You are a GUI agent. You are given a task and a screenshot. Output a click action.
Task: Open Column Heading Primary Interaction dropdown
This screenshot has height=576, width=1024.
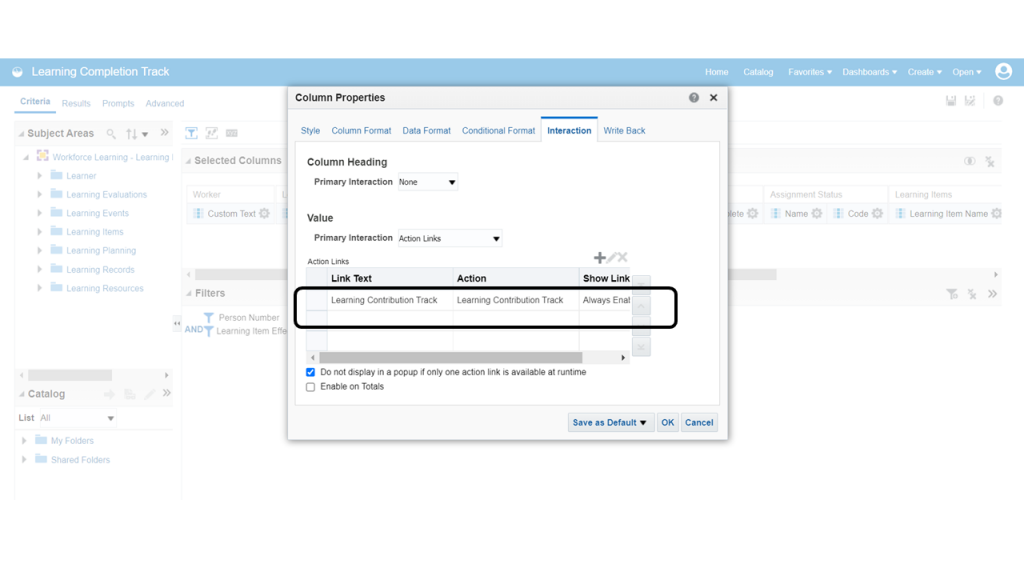tap(427, 183)
